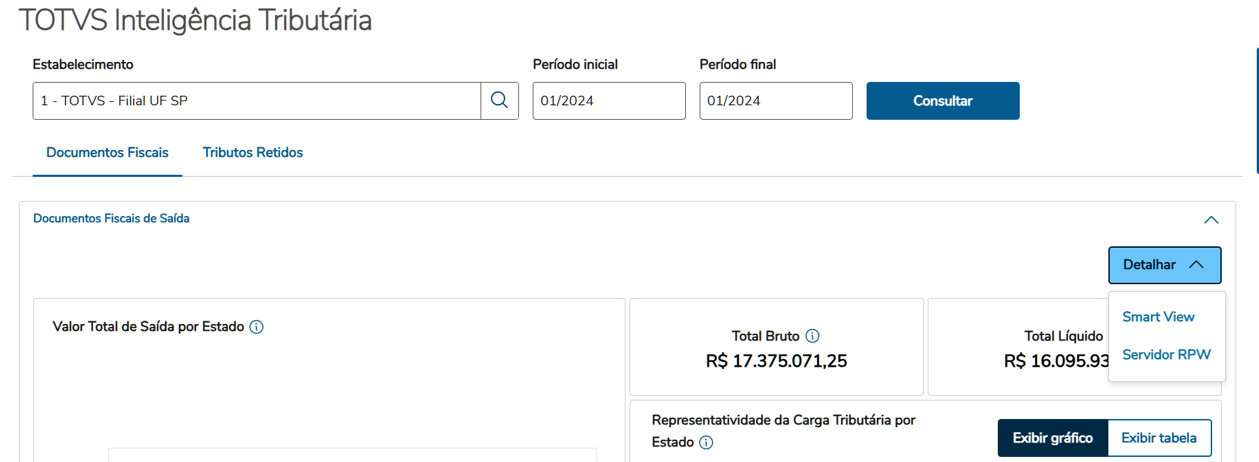Viewport: 1259px width, 462px height.
Task: Click the magnifier icon in Estabelecimento field
Action: pos(499,101)
